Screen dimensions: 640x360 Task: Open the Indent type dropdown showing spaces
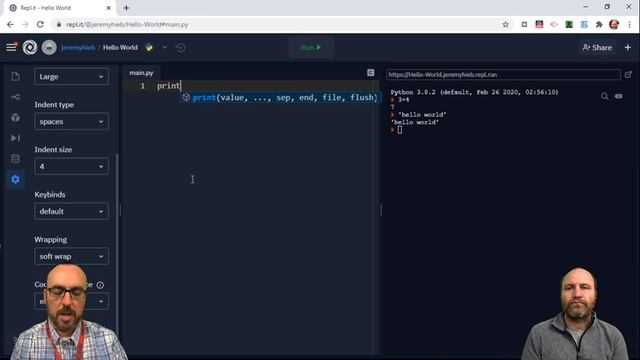pyautogui.click(x=71, y=122)
